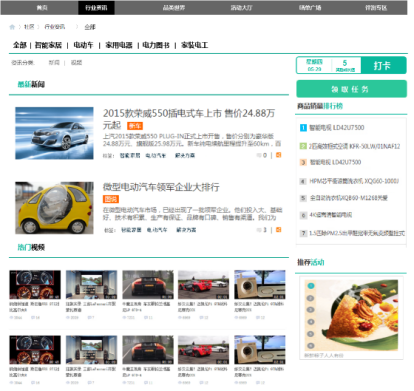Play the second-row washing machine video thumbnail

(260, 350)
